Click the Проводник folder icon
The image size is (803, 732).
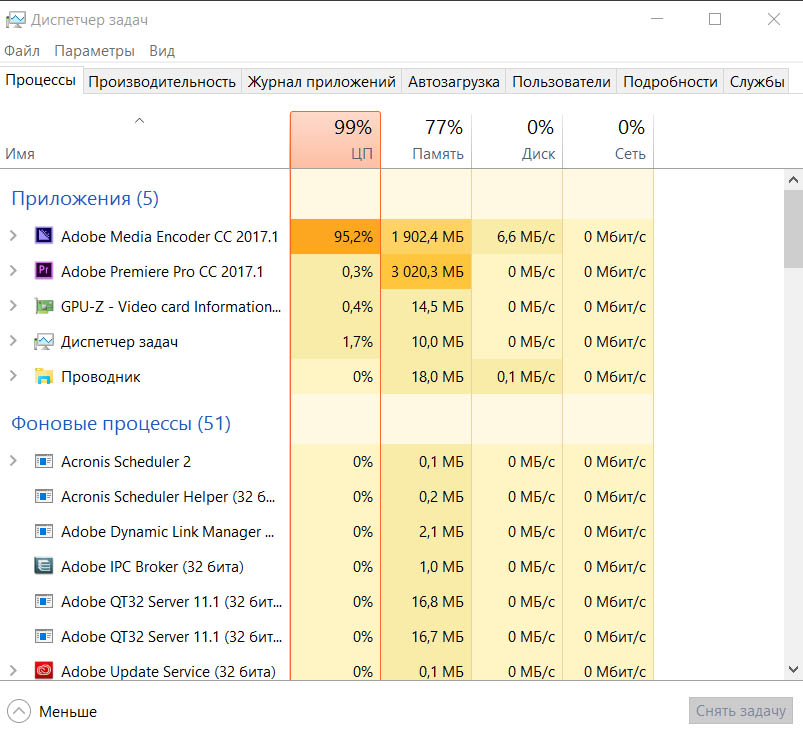click(44, 376)
